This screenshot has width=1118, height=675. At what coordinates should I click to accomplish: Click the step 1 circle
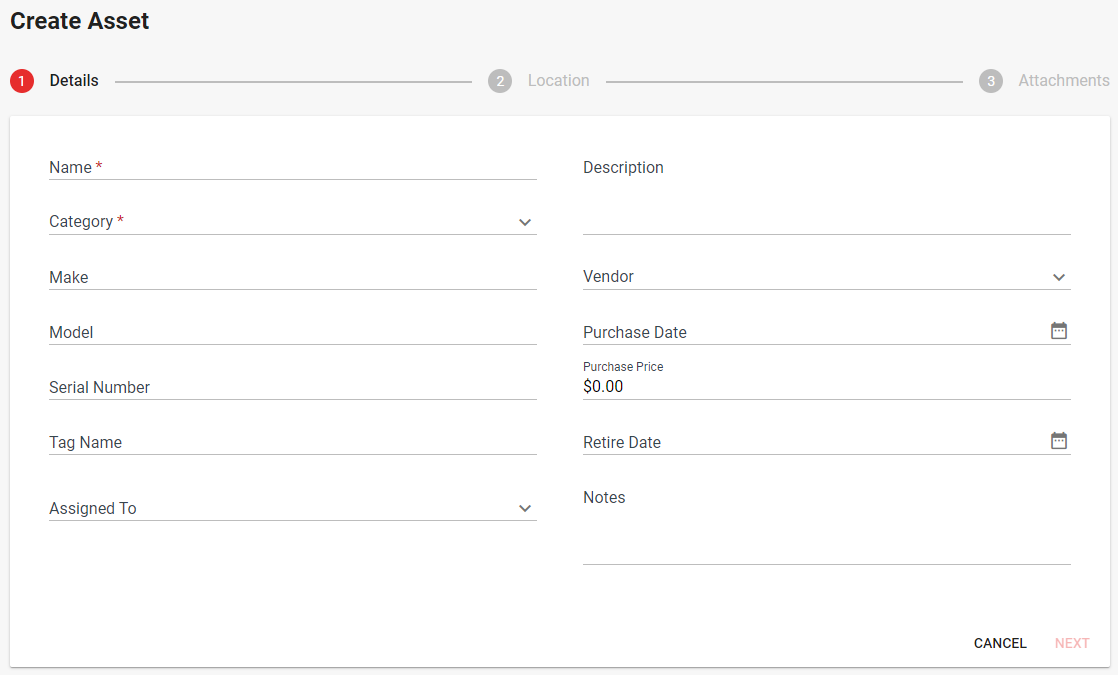[x=22, y=81]
